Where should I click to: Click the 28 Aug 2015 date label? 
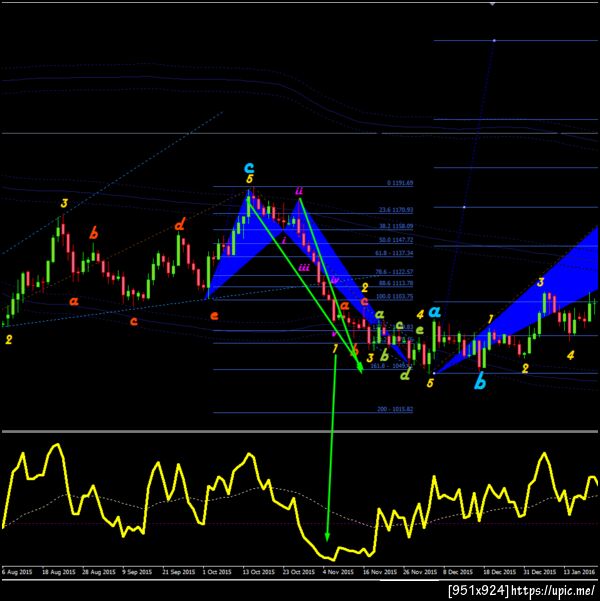tap(99, 572)
